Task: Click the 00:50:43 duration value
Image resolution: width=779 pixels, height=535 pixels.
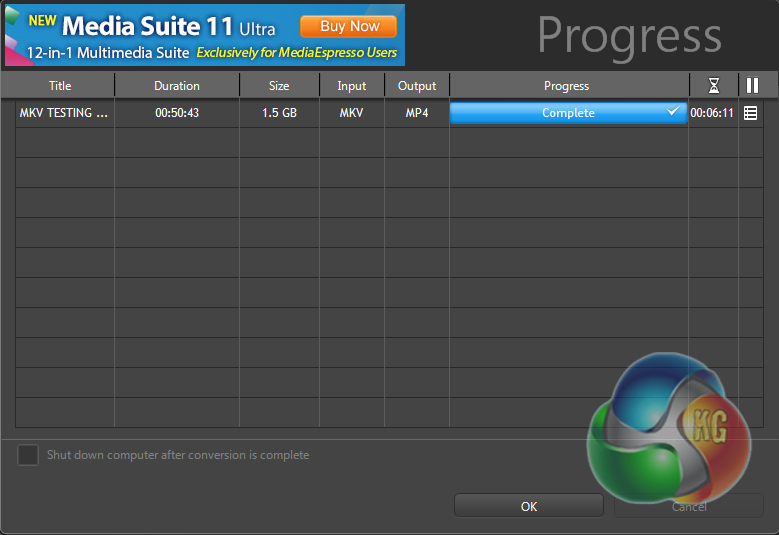Action: click(177, 113)
